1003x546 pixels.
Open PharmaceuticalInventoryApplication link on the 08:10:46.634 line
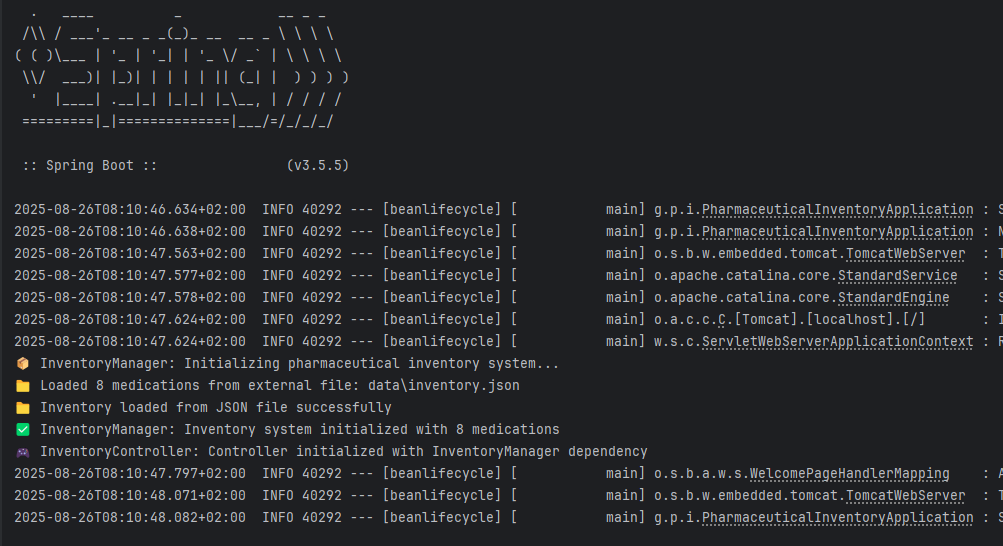coord(837,210)
